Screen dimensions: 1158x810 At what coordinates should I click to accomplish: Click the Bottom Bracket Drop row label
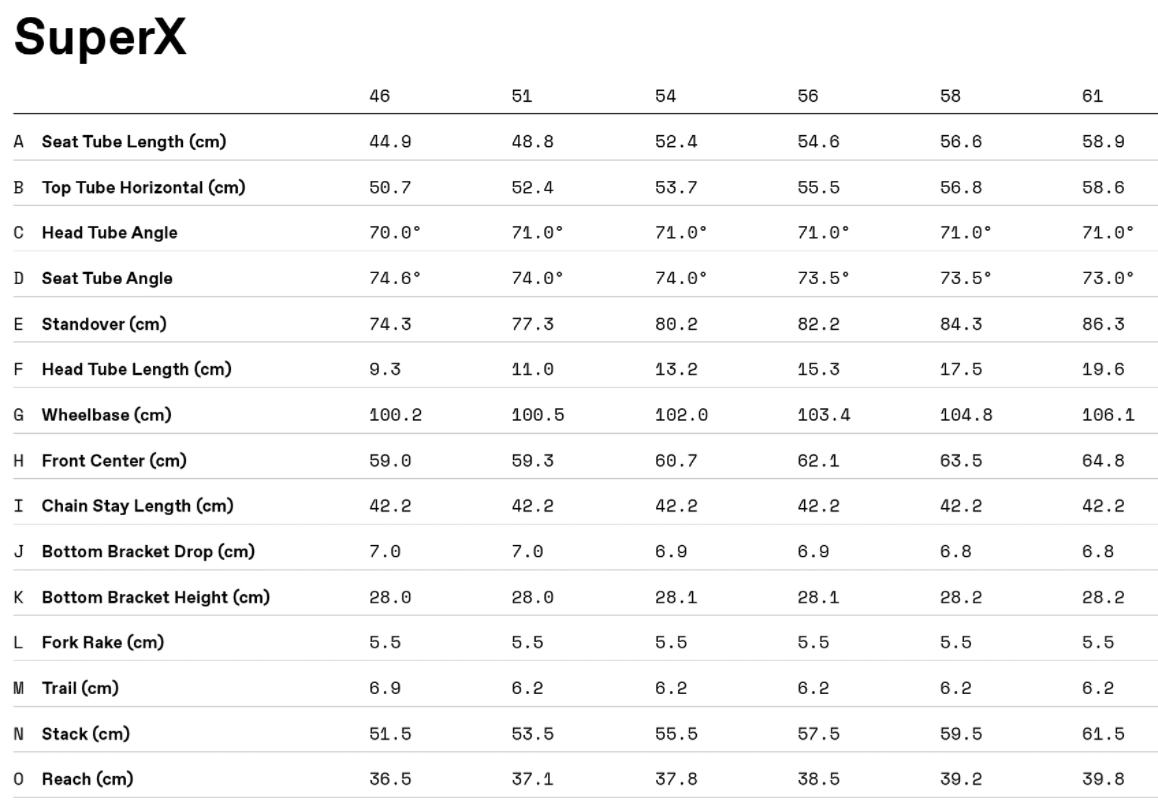point(148,551)
